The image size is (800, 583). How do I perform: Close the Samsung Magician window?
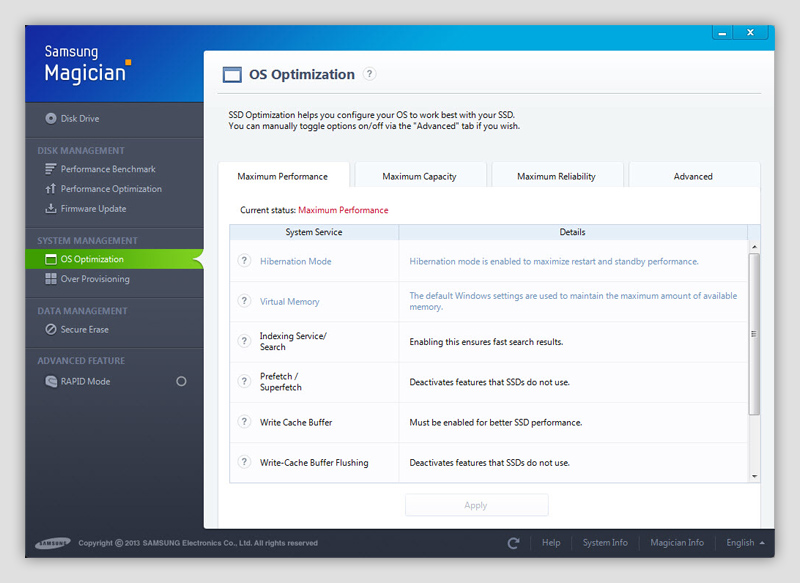(751, 33)
